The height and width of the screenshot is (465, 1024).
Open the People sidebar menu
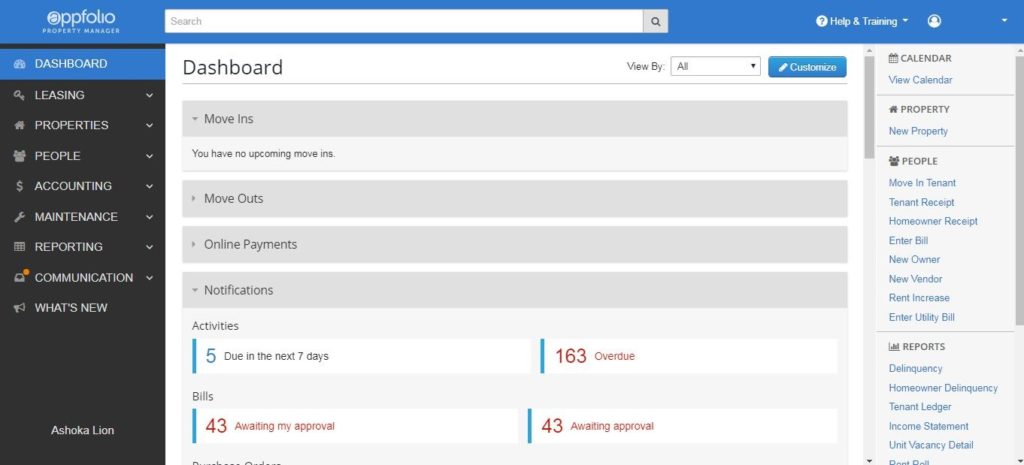point(82,156)
